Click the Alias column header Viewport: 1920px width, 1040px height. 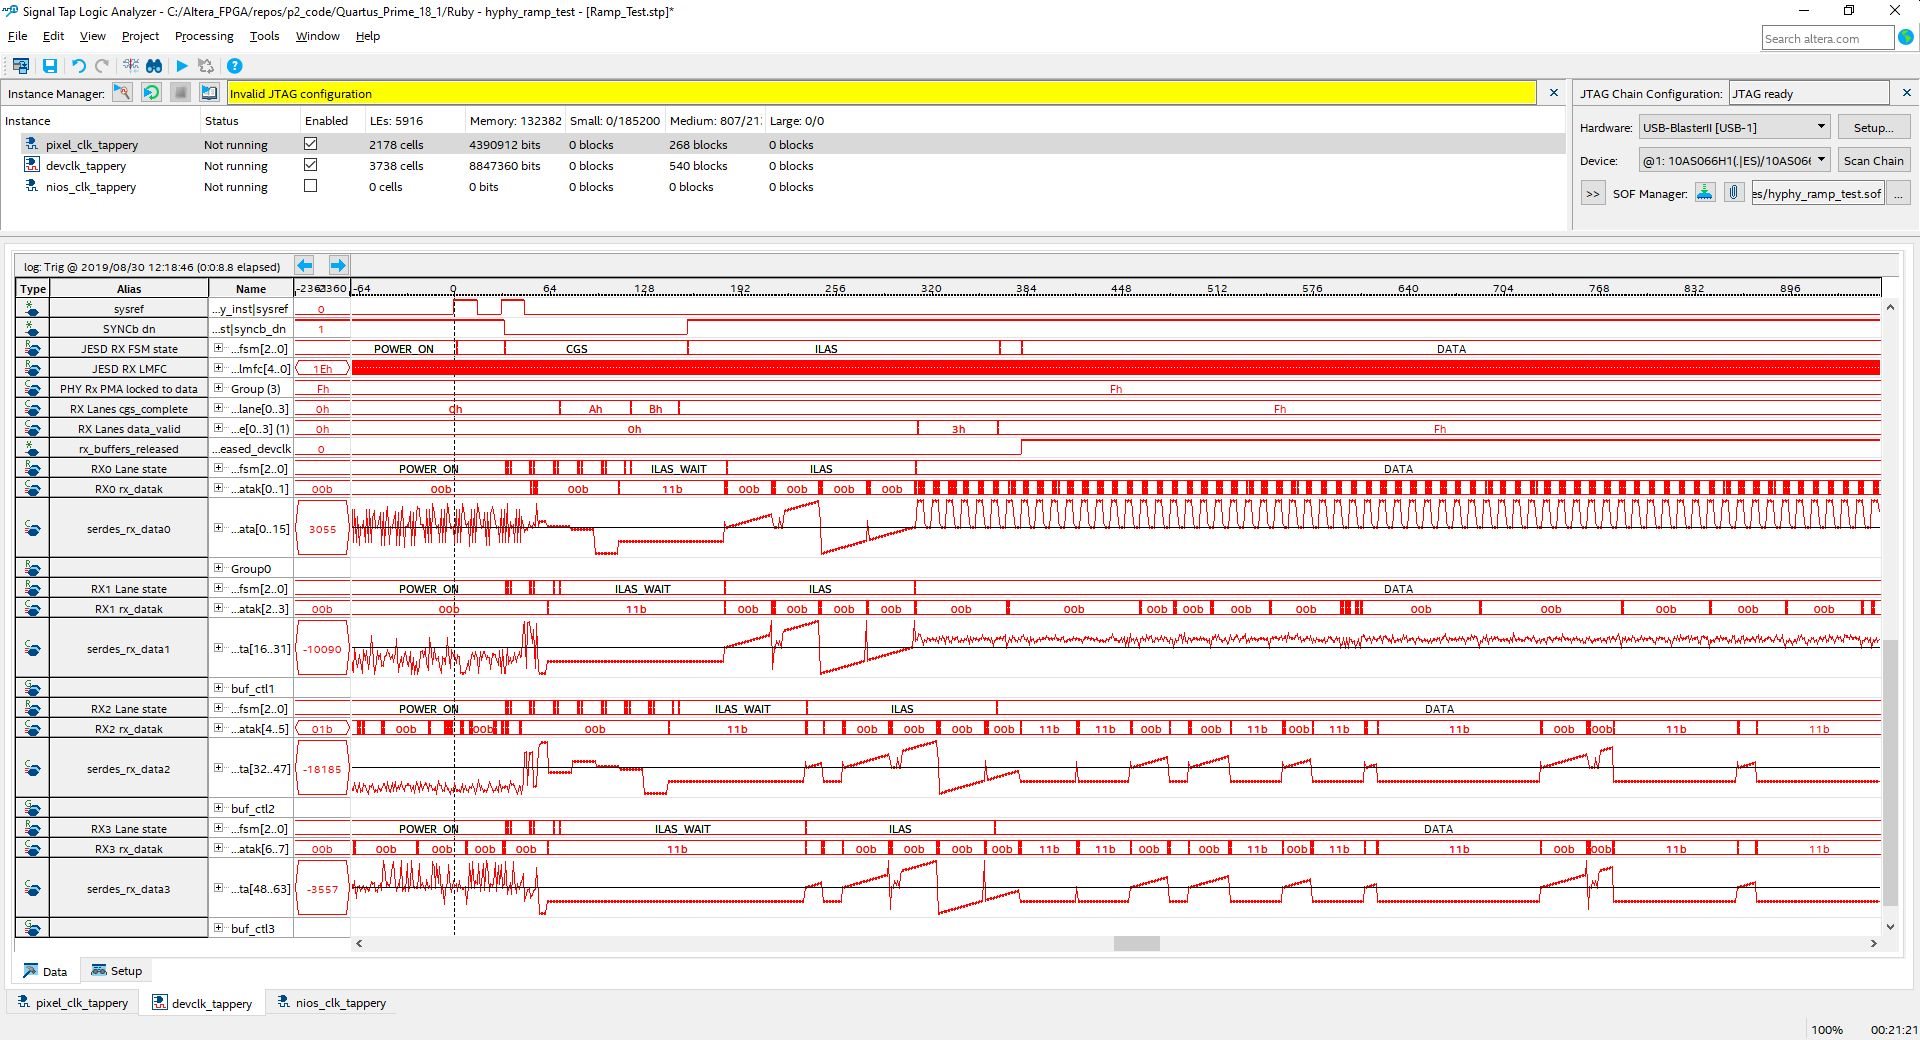[129, 288]
